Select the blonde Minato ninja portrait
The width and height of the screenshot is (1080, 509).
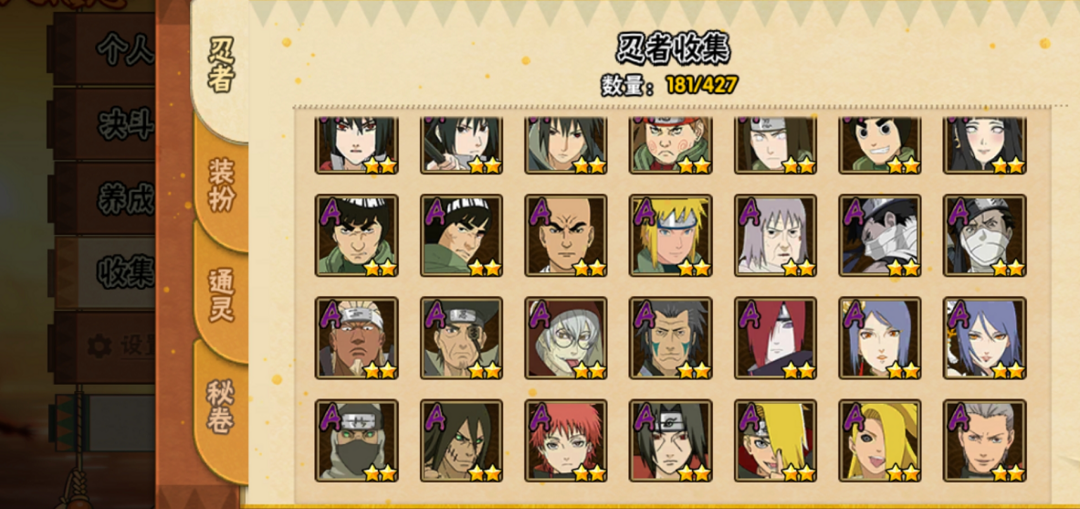click(x=670, y=236)
